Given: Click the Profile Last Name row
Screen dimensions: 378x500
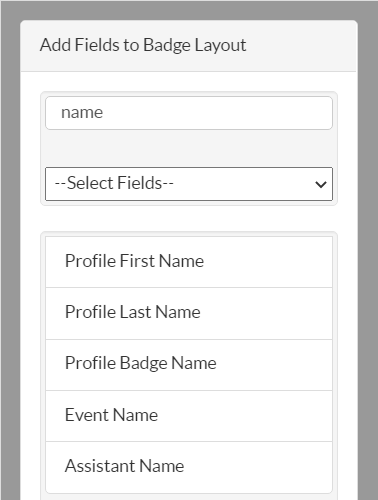Looking at the screenshot, I should click(x=189, y=313).
